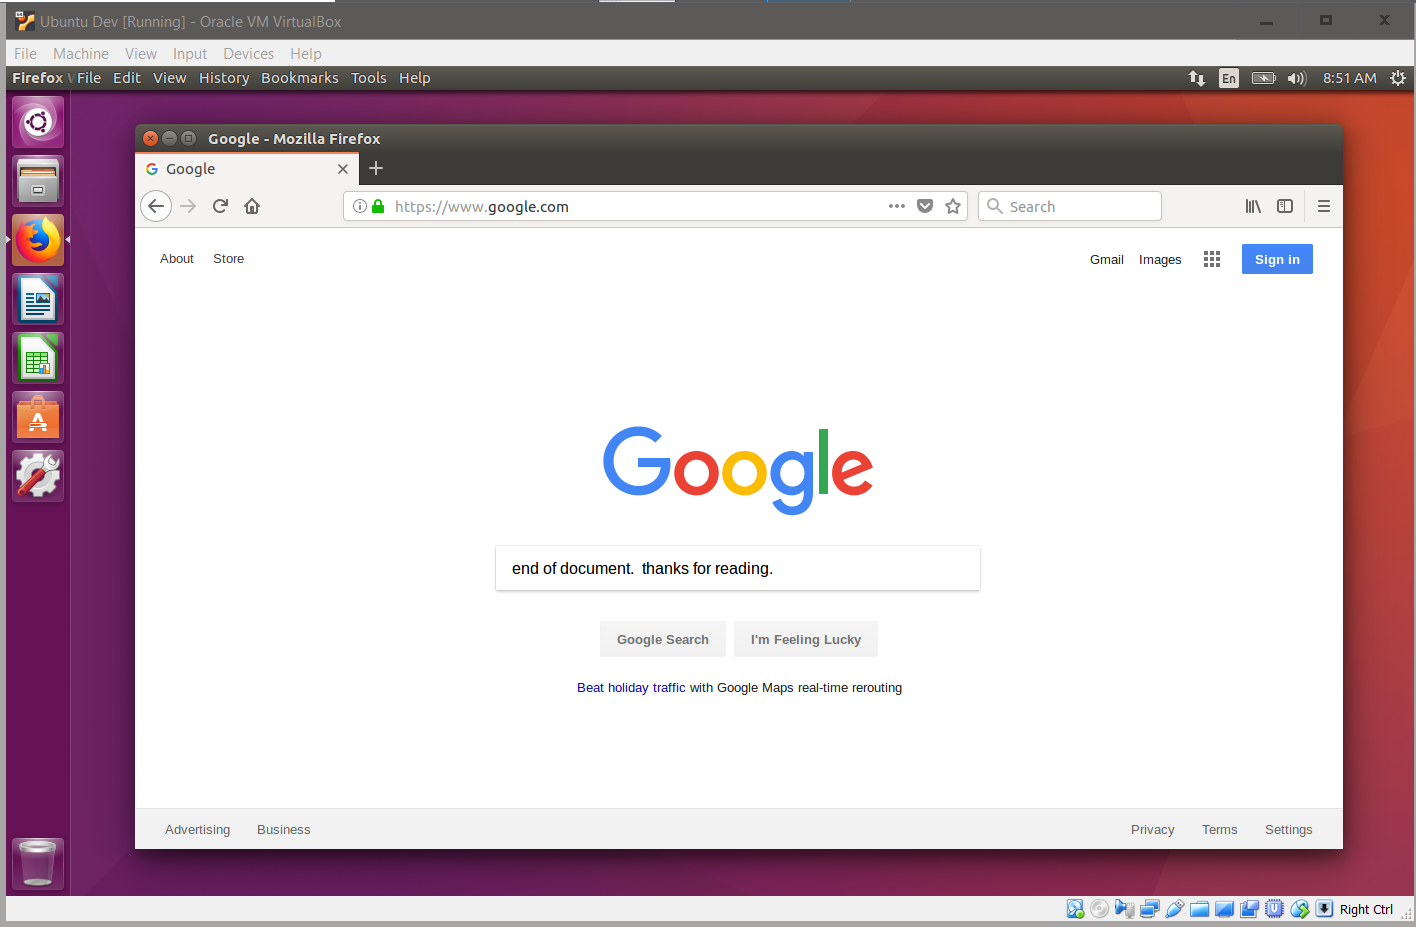Click the 8:51 AM clock

tap(1350, 78)
